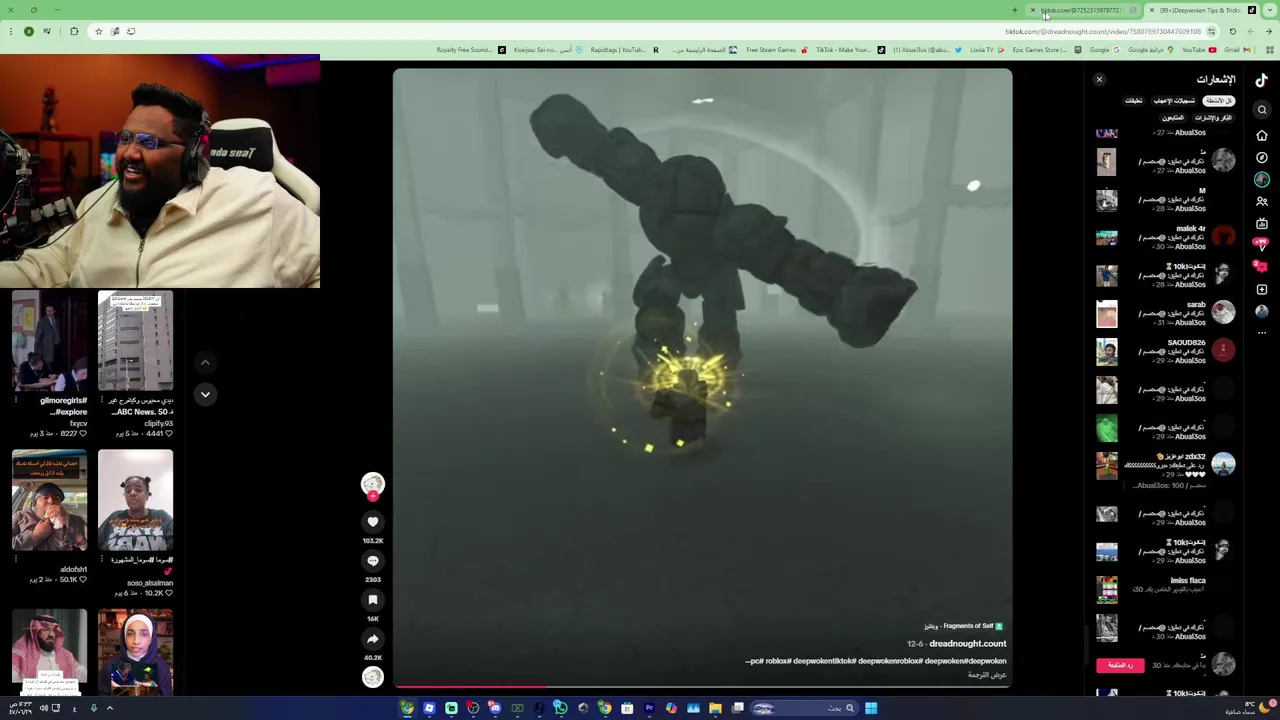Open the dreadnought.count creator profile link
This screenshot has width=1280, height=720.
tap(967, 644)
